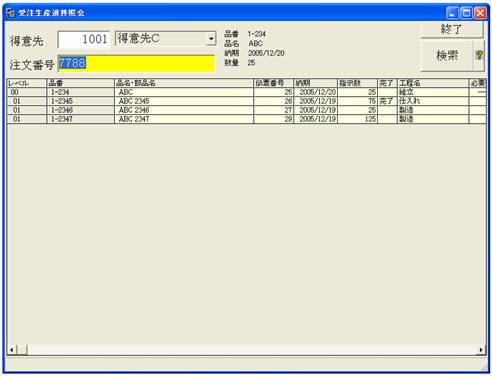The width and height of the screenshot is (492, 376).
Task: Minimize the 受注生産進捗照会 window
Action: click(452, 13)
